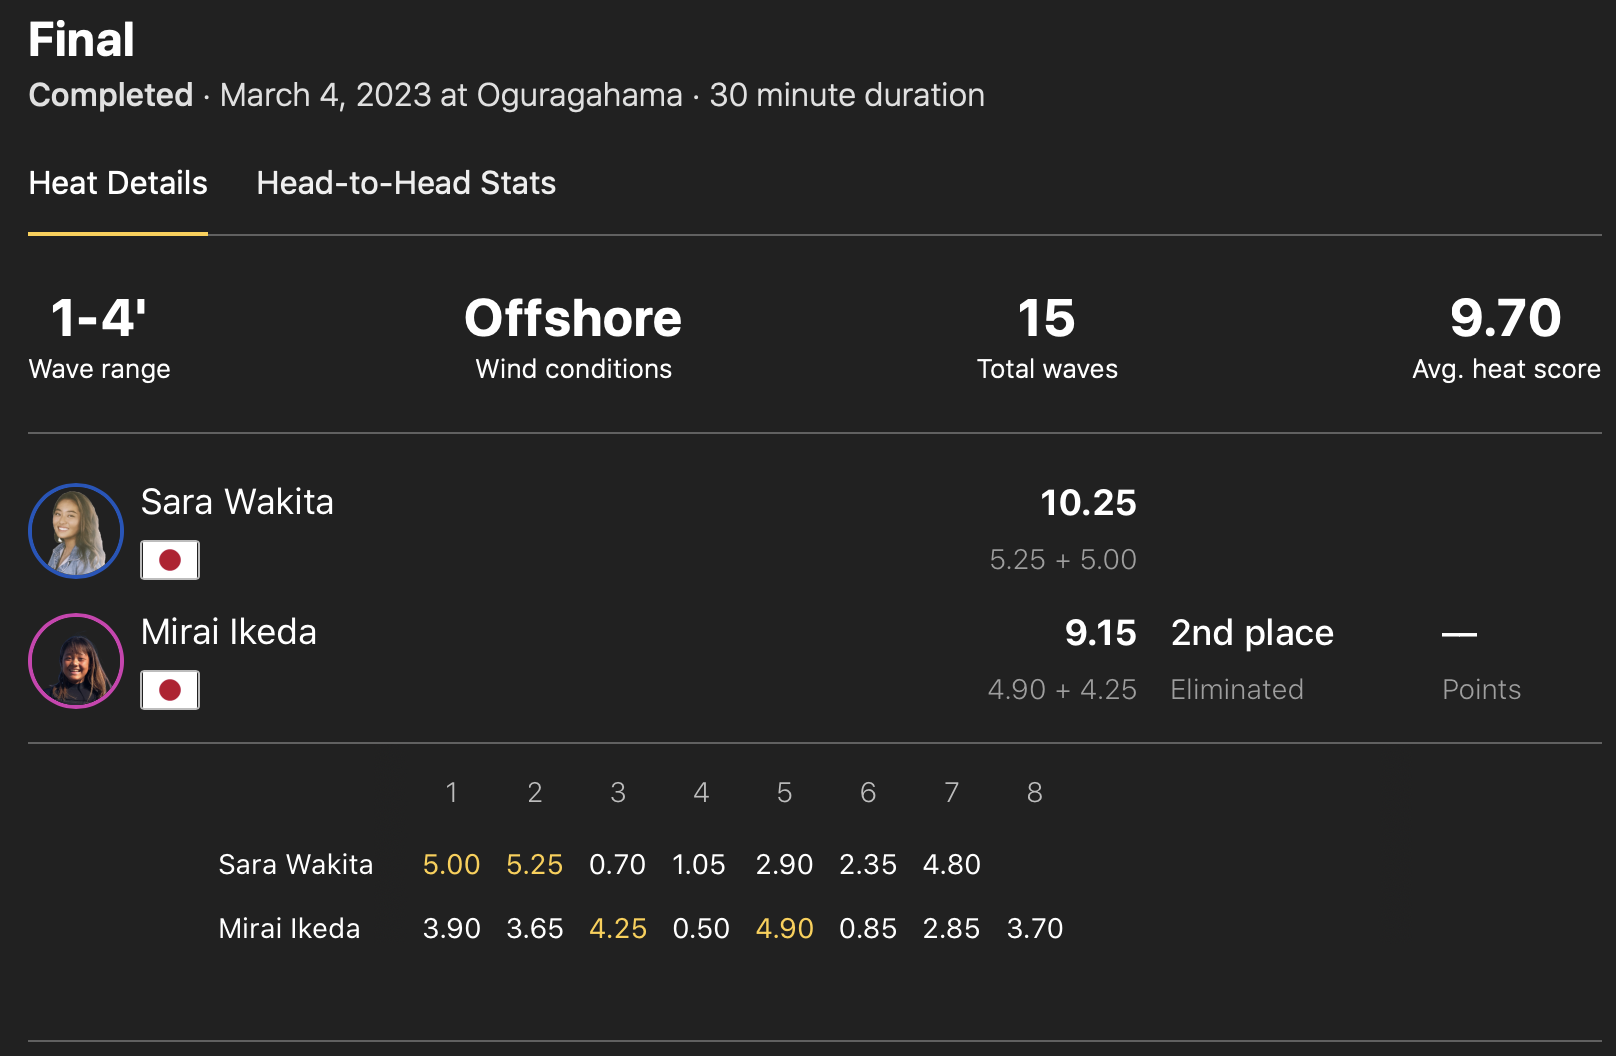Click Sara Wakita's profile photo
The height and width of the screenshot is (1056, 1616).
[76, 531]
